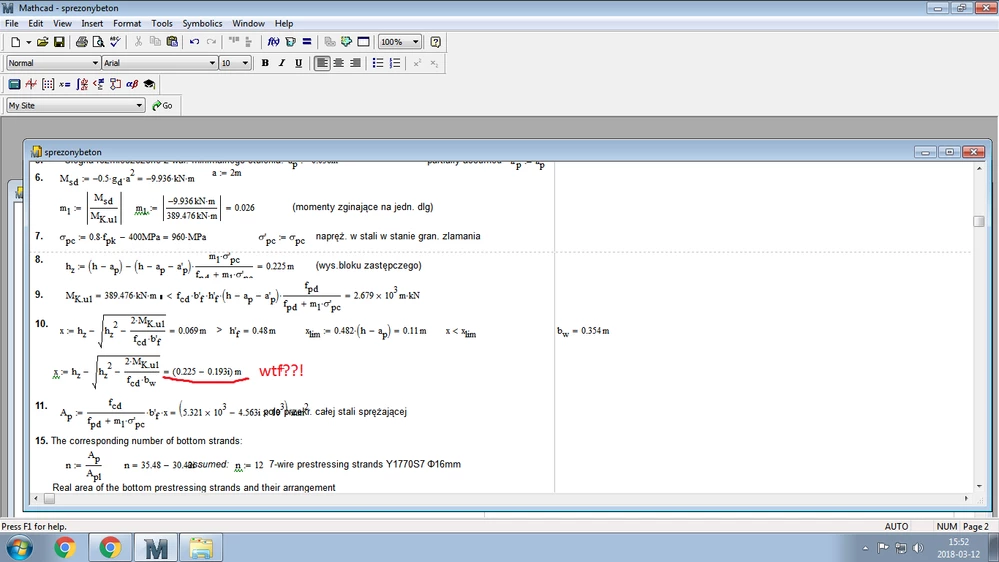Click the Calculate equals-sign icon
The height and width of the screenshot is (562, 999).
point(307,42)
